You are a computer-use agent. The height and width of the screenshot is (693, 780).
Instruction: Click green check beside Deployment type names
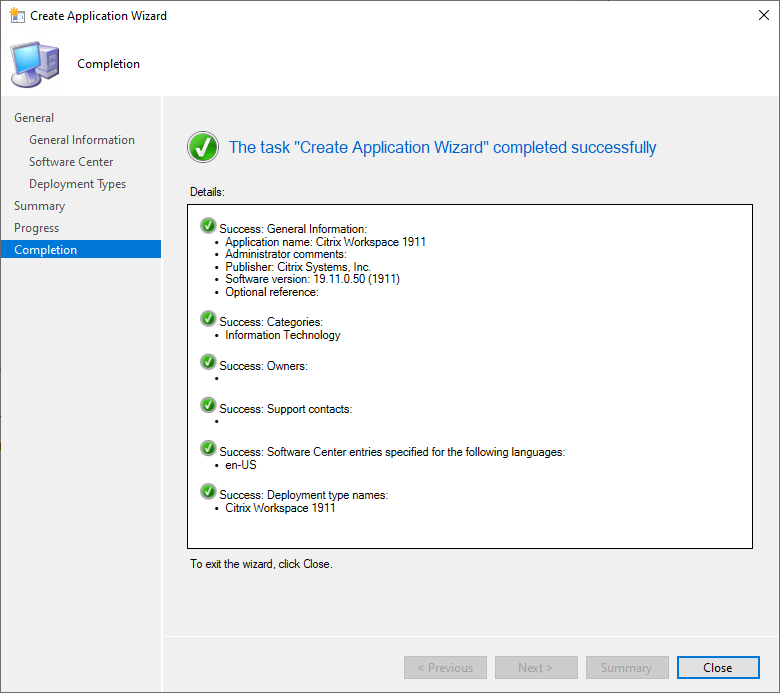(x=208, y=492)
